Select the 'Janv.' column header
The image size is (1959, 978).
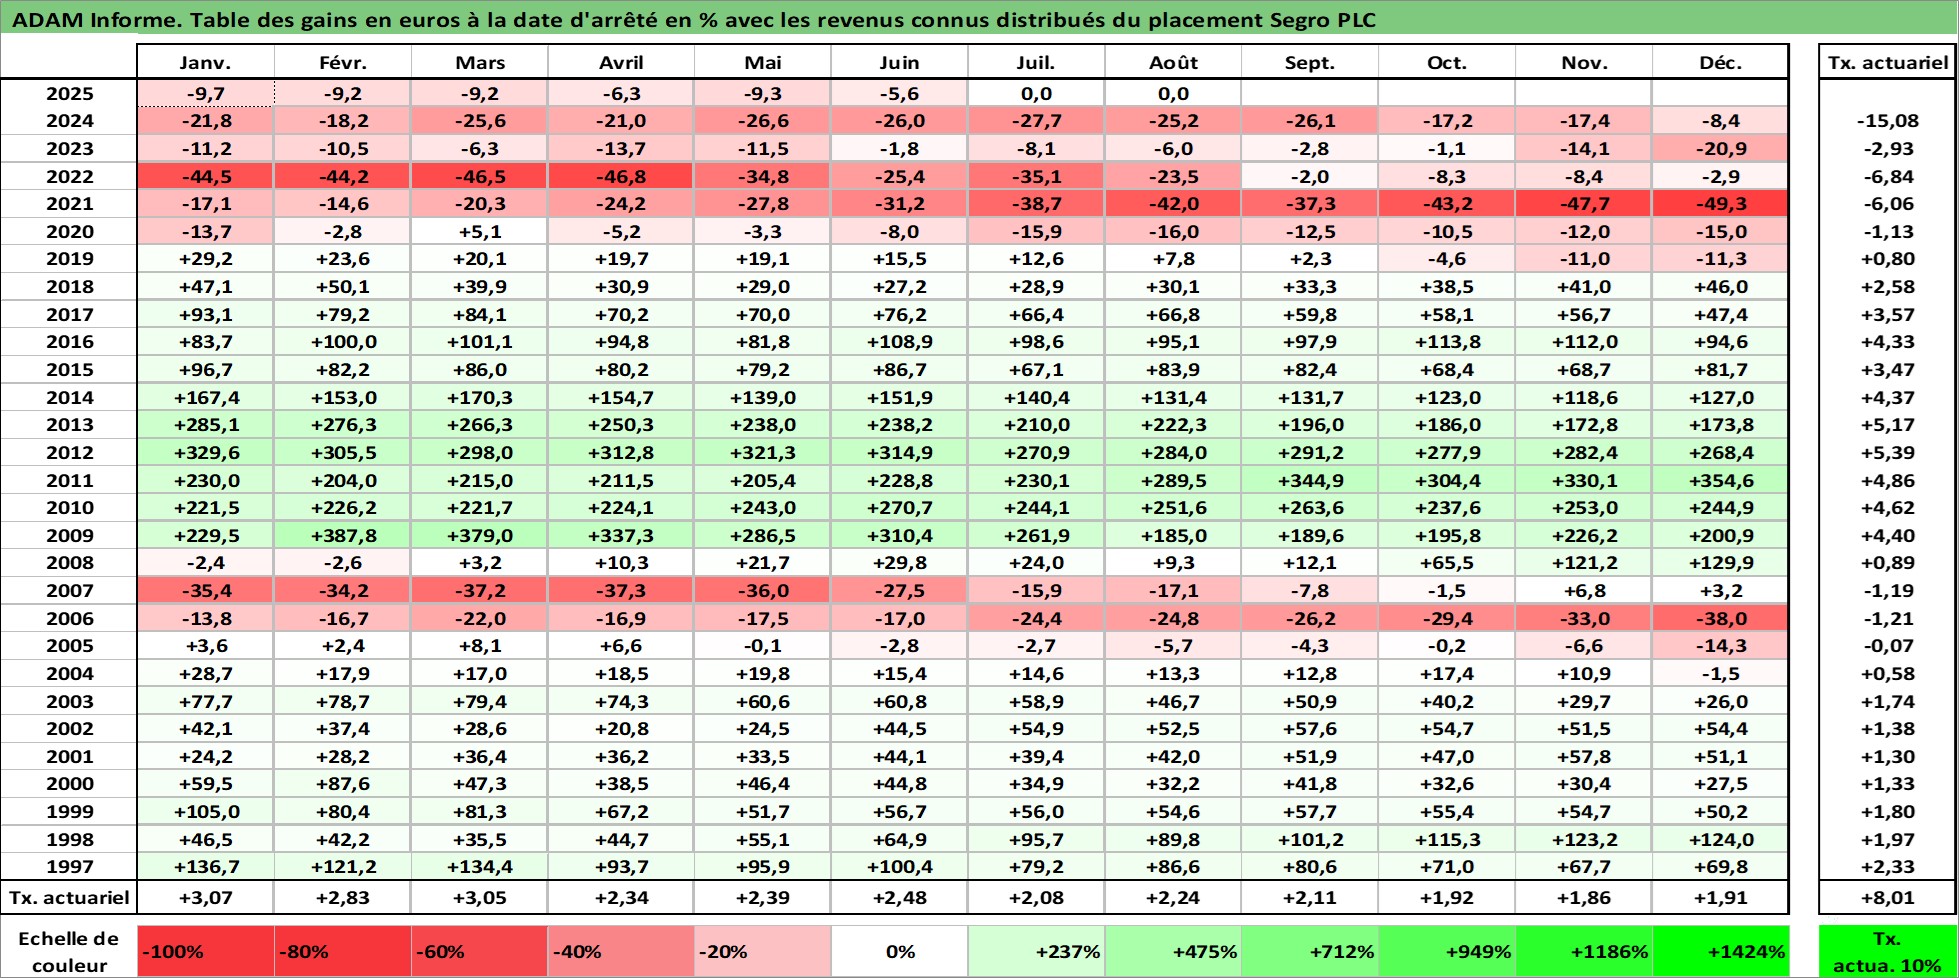[205, 62]
